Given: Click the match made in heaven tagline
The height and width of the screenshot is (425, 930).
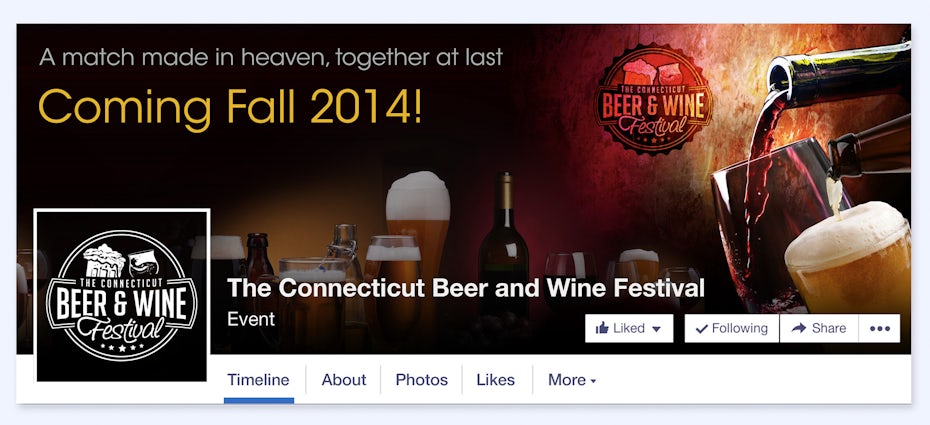Looking at the screenshot, I should [x=271, y=57].
